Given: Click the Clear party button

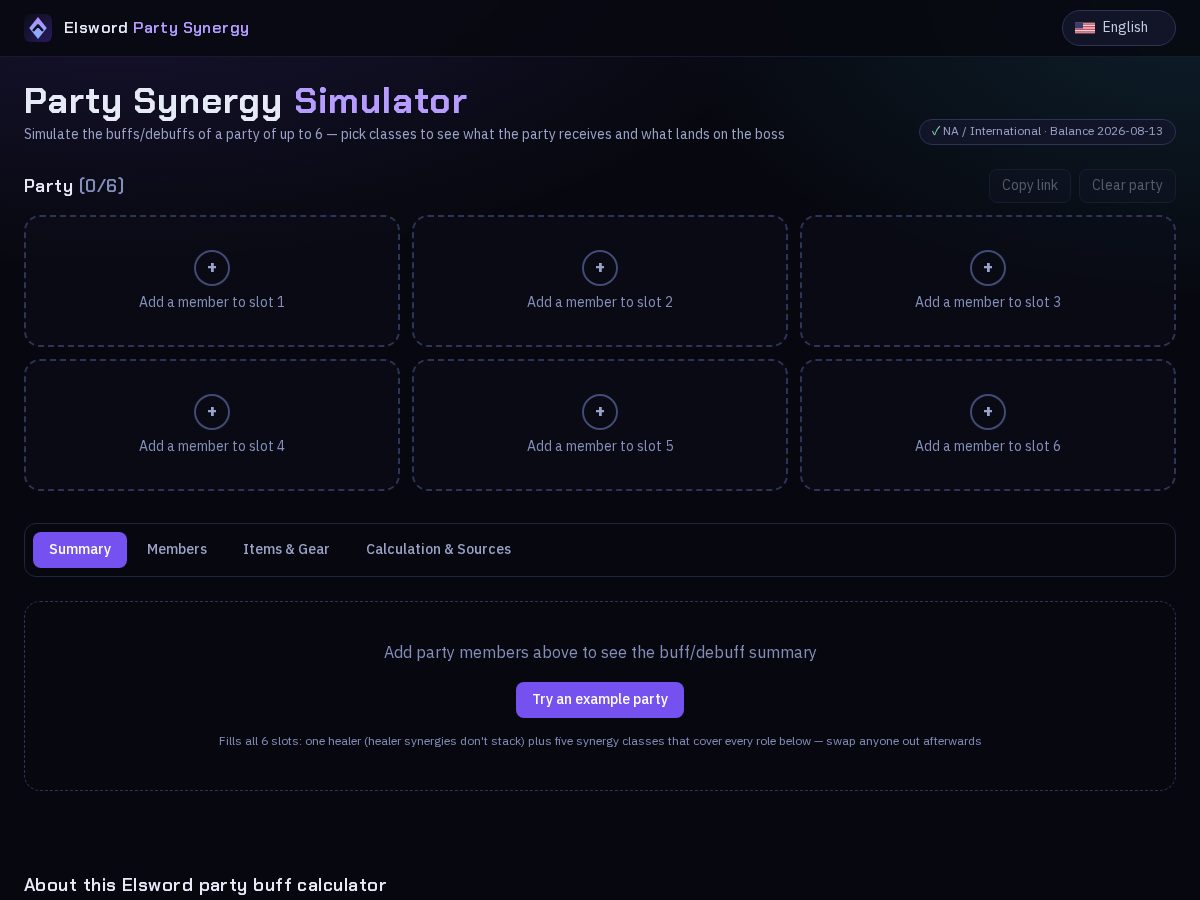Looking at the screenshot, I should click(x=1127, y=186).
